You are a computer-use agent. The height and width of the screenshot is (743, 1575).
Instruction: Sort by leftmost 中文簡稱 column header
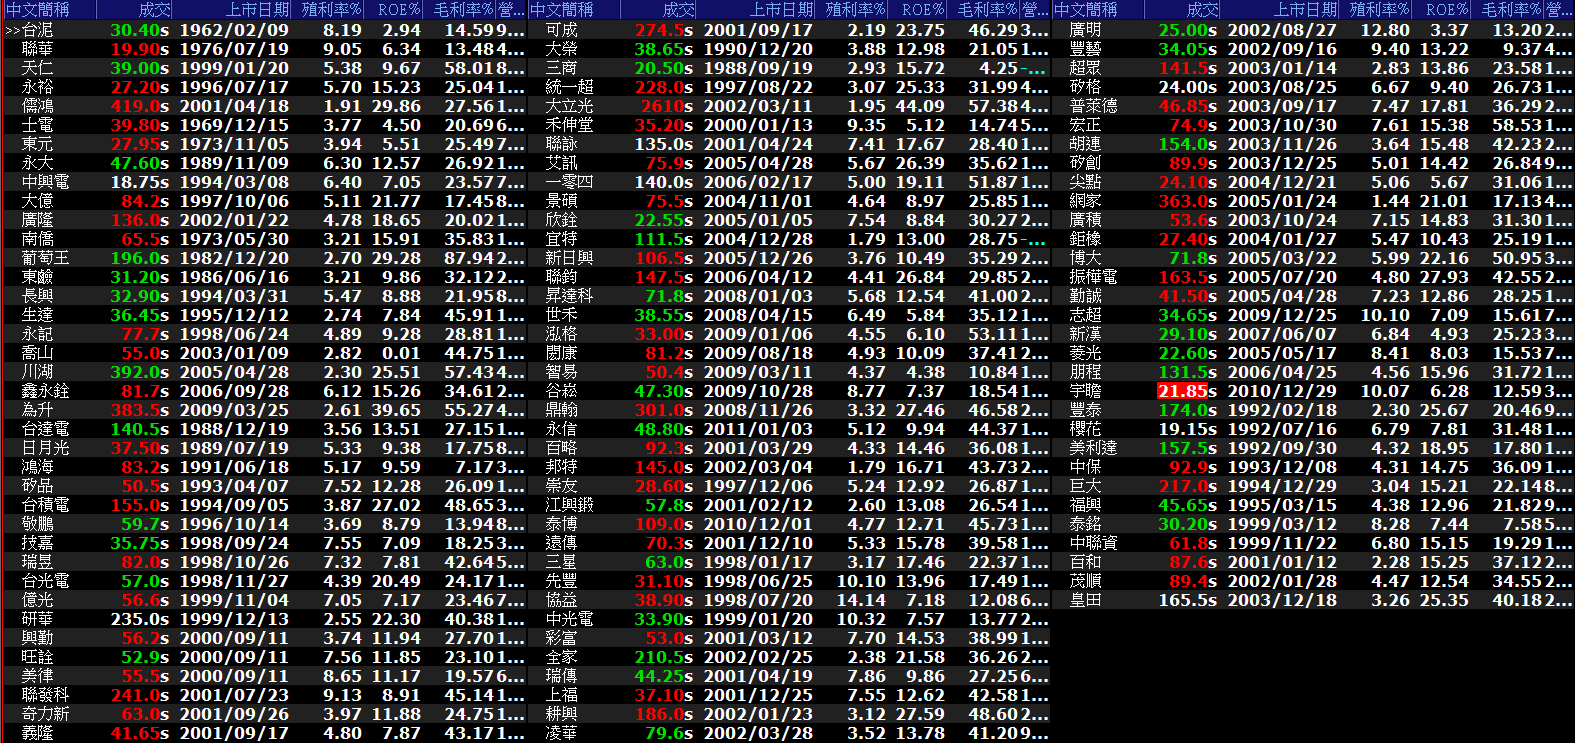tap(38, 10)
